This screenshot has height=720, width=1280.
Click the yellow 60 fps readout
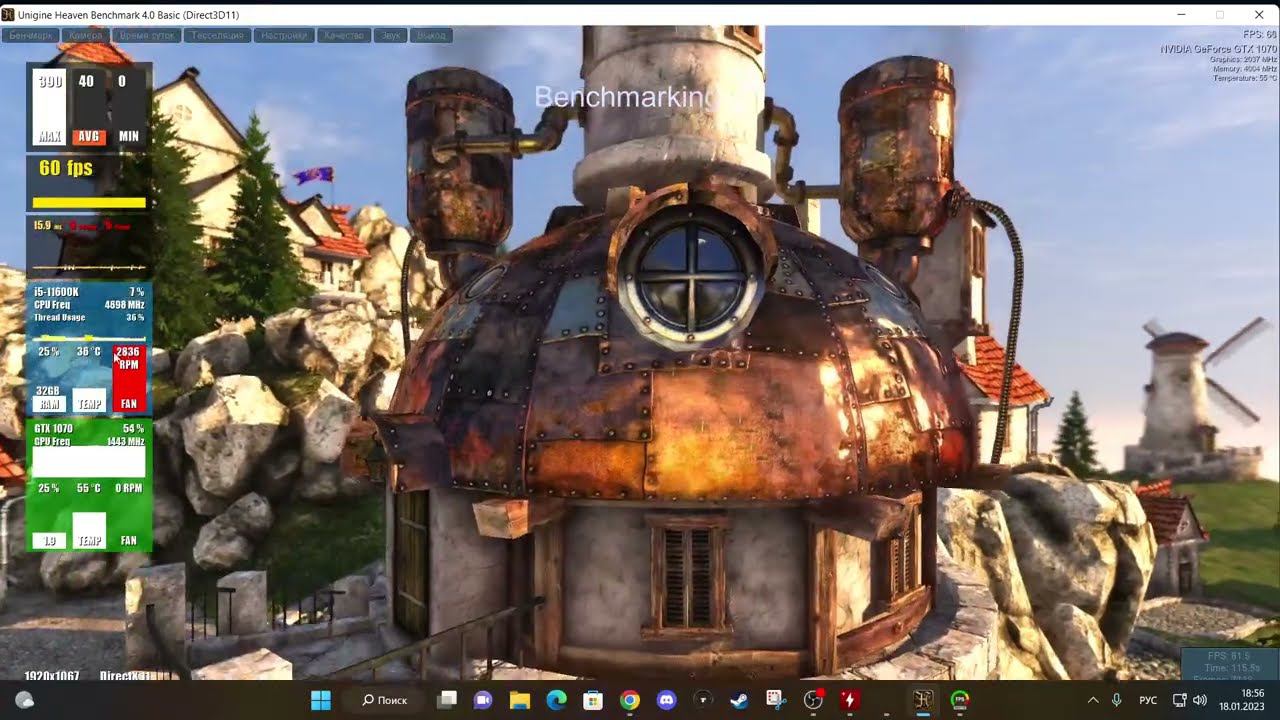66,168
